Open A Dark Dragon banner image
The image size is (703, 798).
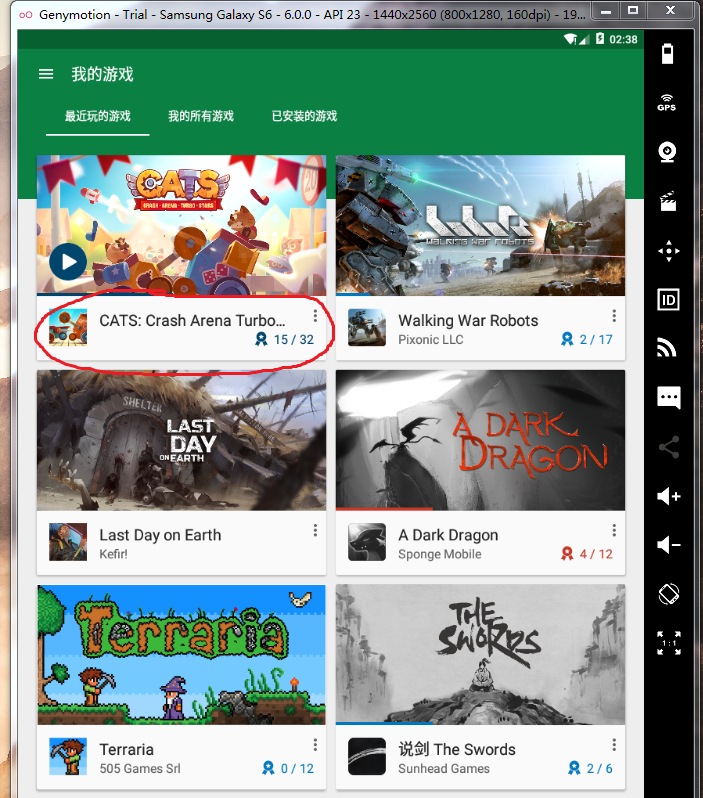[x=480, y=440]
